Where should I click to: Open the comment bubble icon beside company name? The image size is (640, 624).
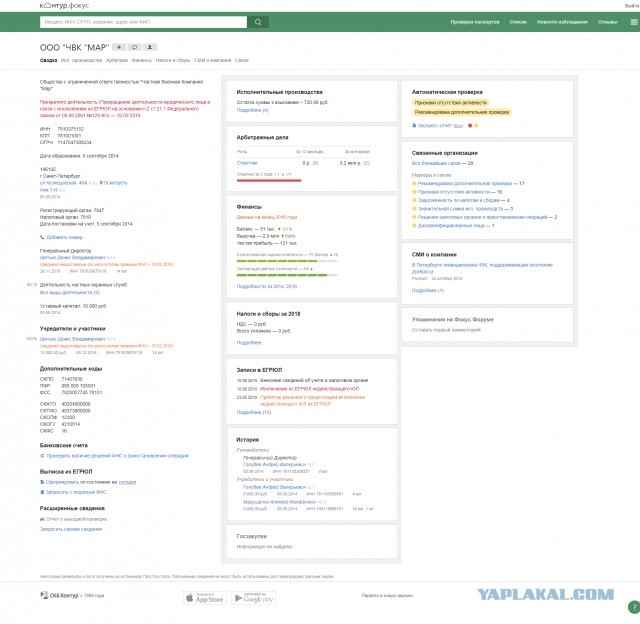pos(134,47)
